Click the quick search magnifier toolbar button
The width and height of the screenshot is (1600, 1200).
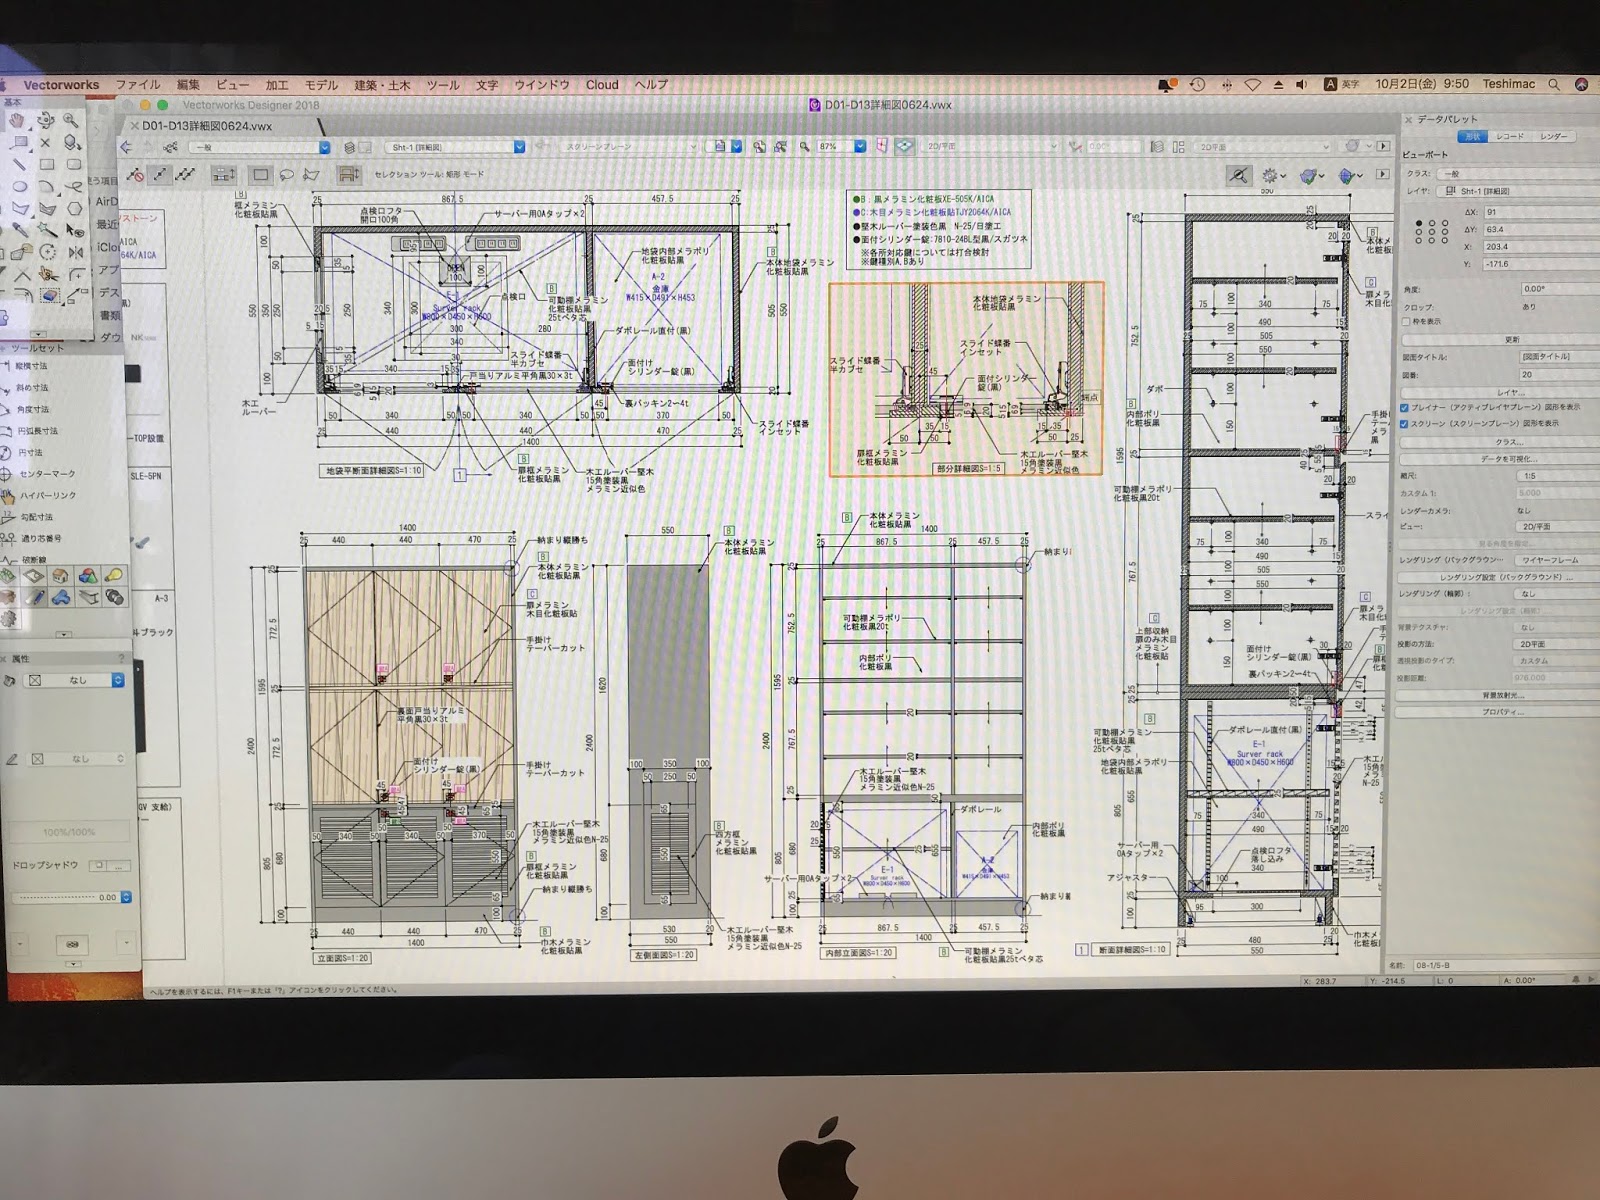click(1239, 175)
